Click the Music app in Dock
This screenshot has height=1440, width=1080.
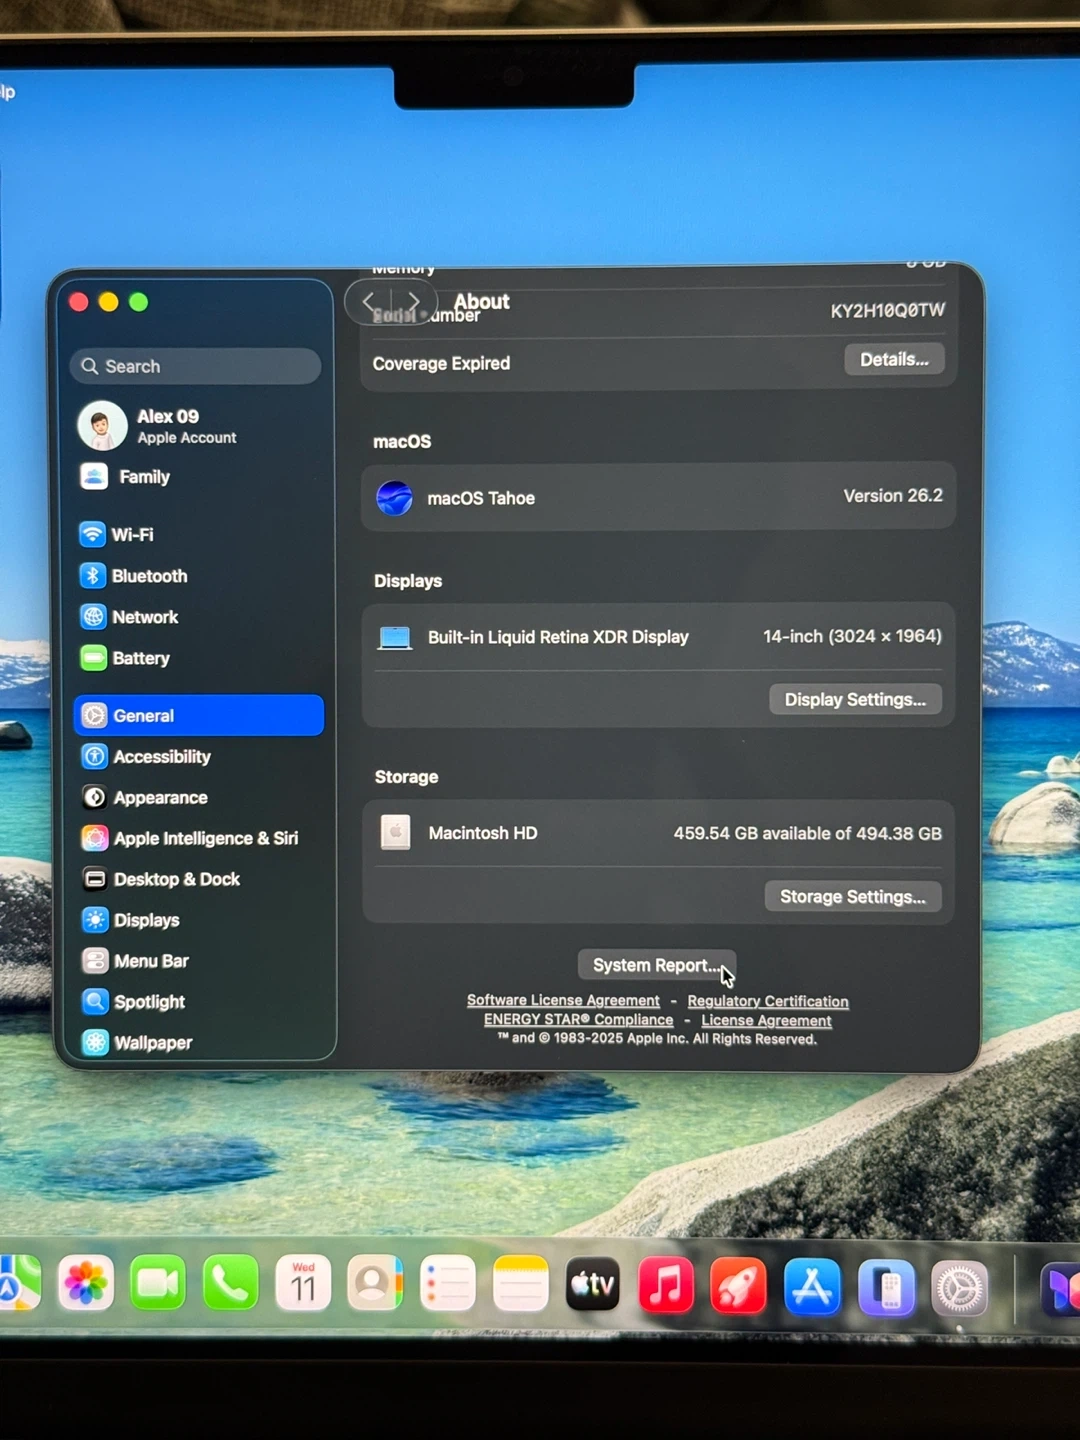click(666, 1285)
